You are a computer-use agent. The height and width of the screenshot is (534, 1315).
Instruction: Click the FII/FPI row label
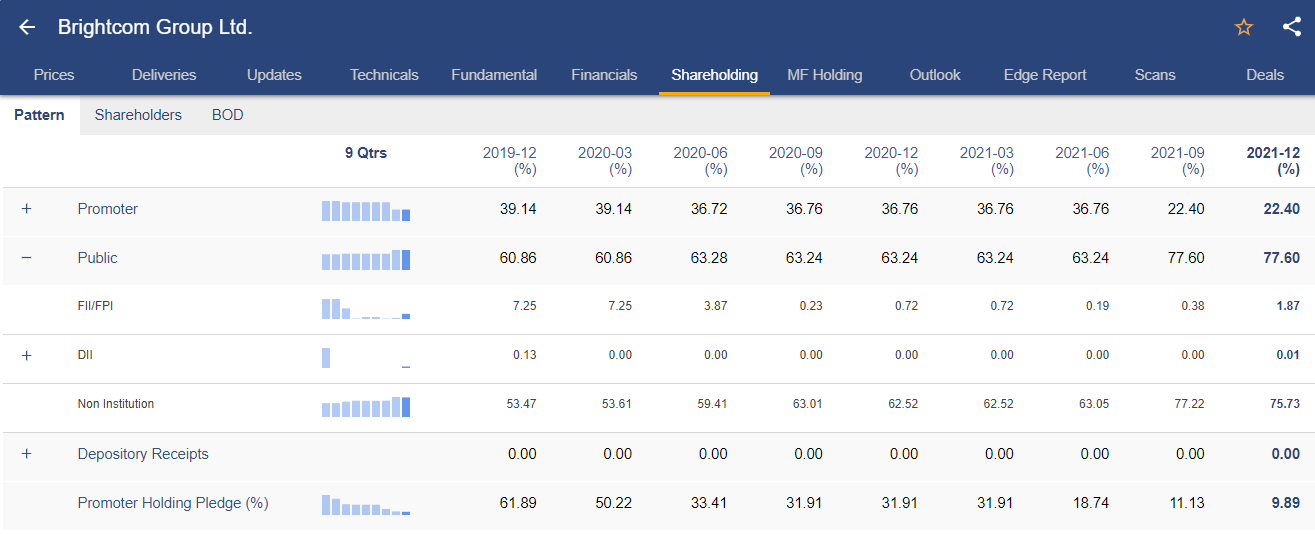pos(95,306)
